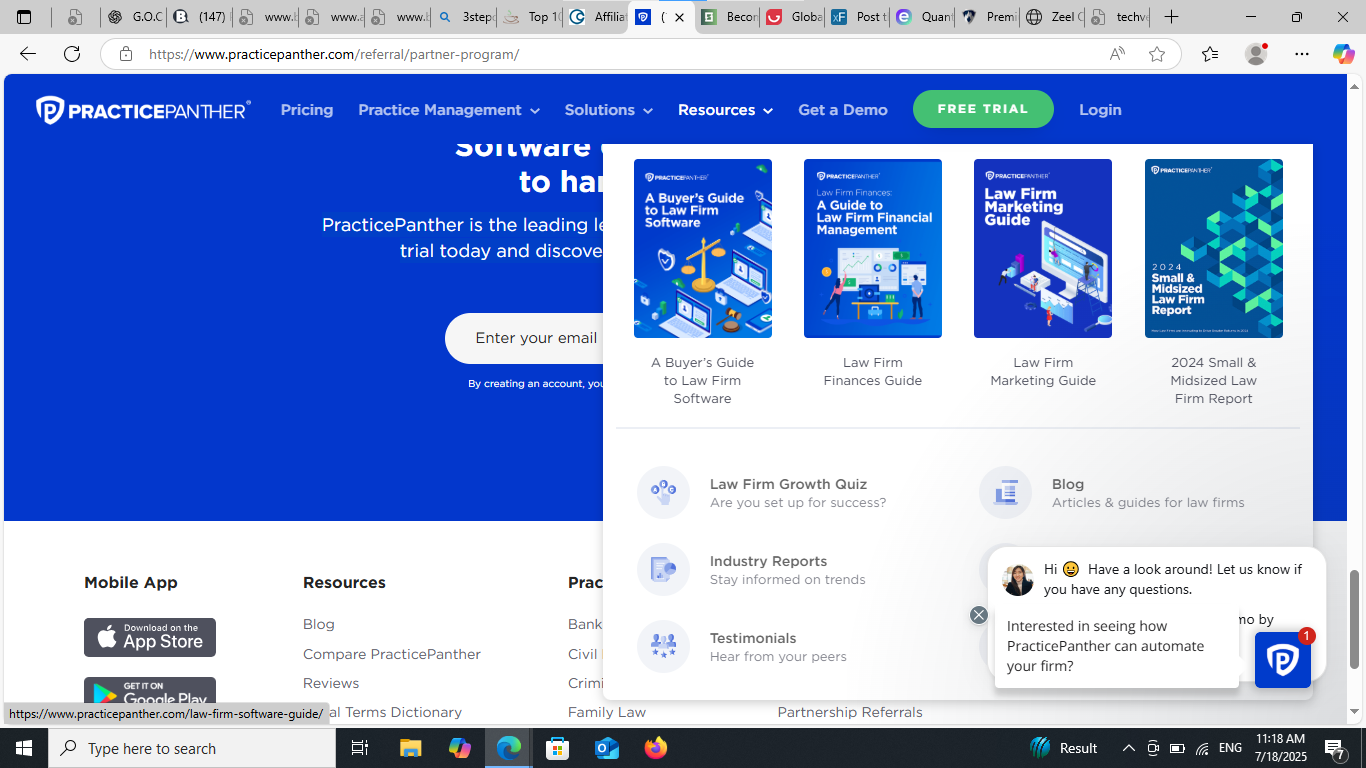This screenshot has height=768, width=1366.
Task: Open the notification center icon
Action: pos(1334,748)
